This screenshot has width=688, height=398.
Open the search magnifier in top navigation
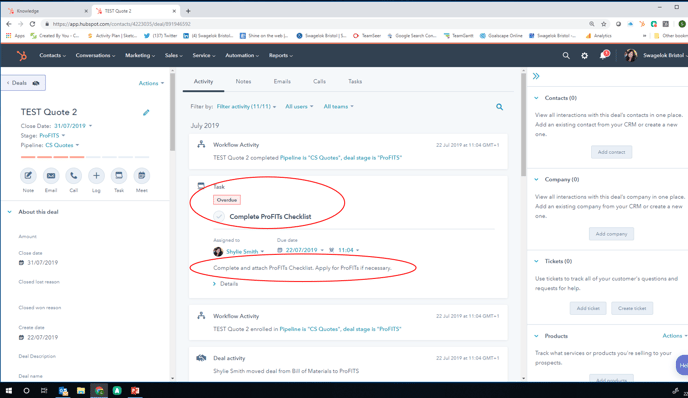pyautogui.click(x=566, y=56)
